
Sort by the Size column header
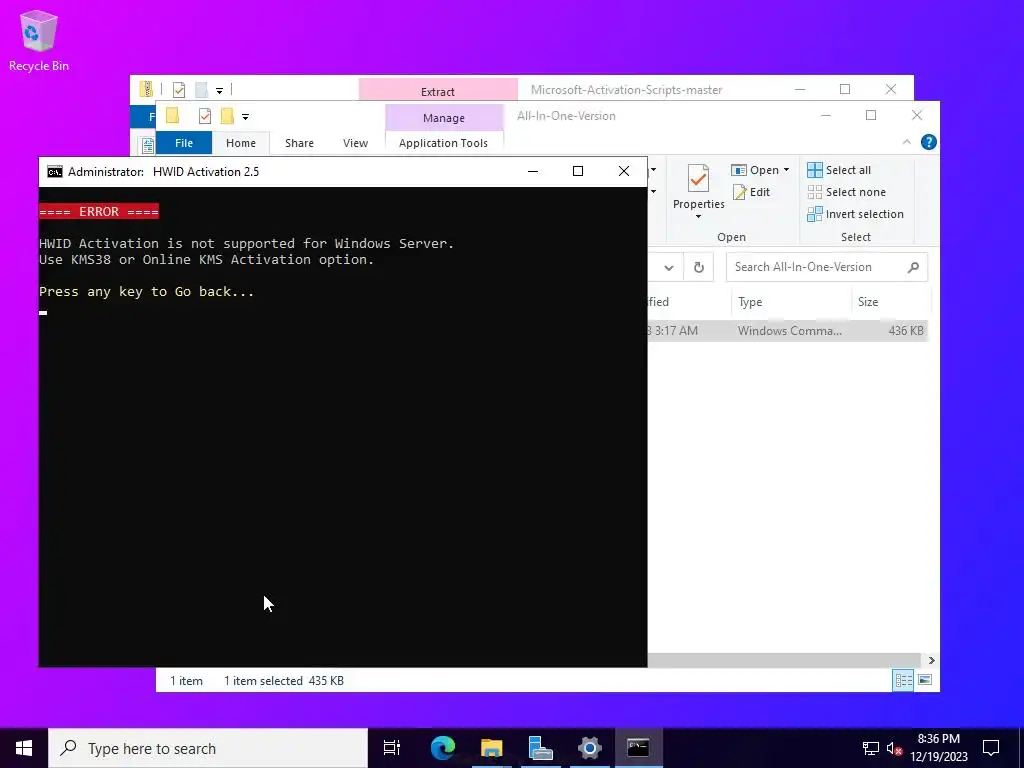point(891,302)
